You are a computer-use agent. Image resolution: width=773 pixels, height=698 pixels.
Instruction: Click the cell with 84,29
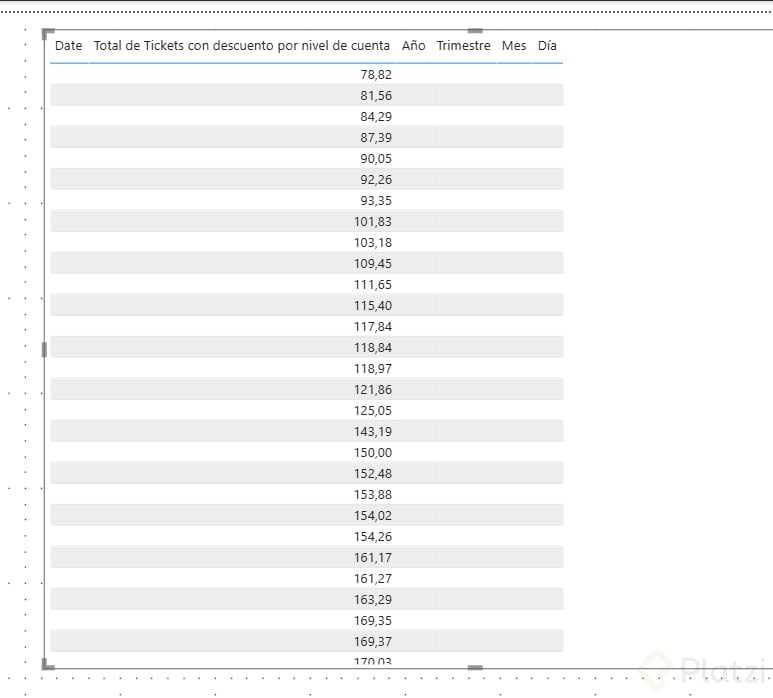[x=376, y=117]
